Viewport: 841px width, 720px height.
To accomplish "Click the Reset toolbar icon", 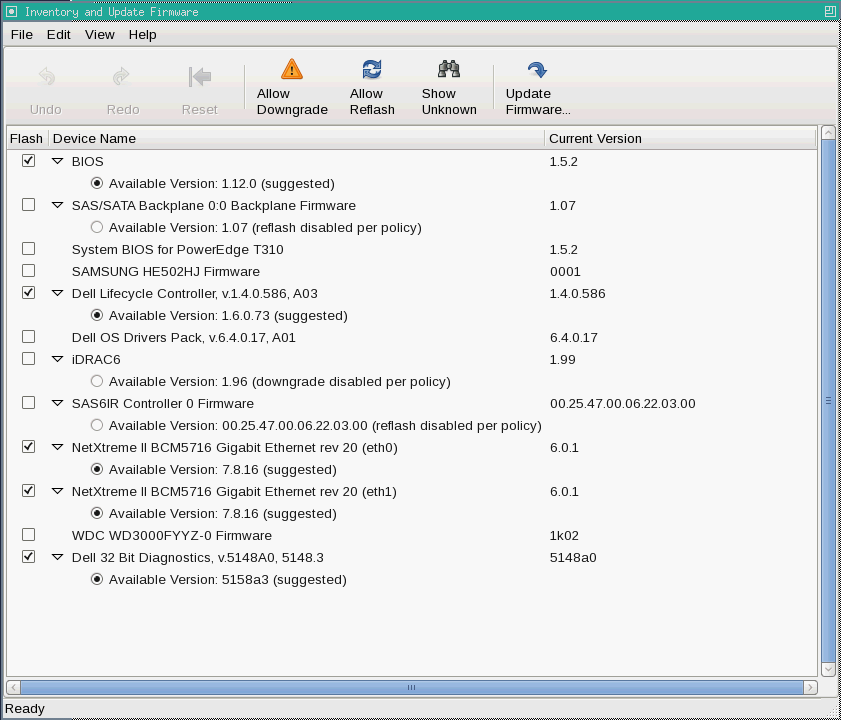I will point(200,76).
